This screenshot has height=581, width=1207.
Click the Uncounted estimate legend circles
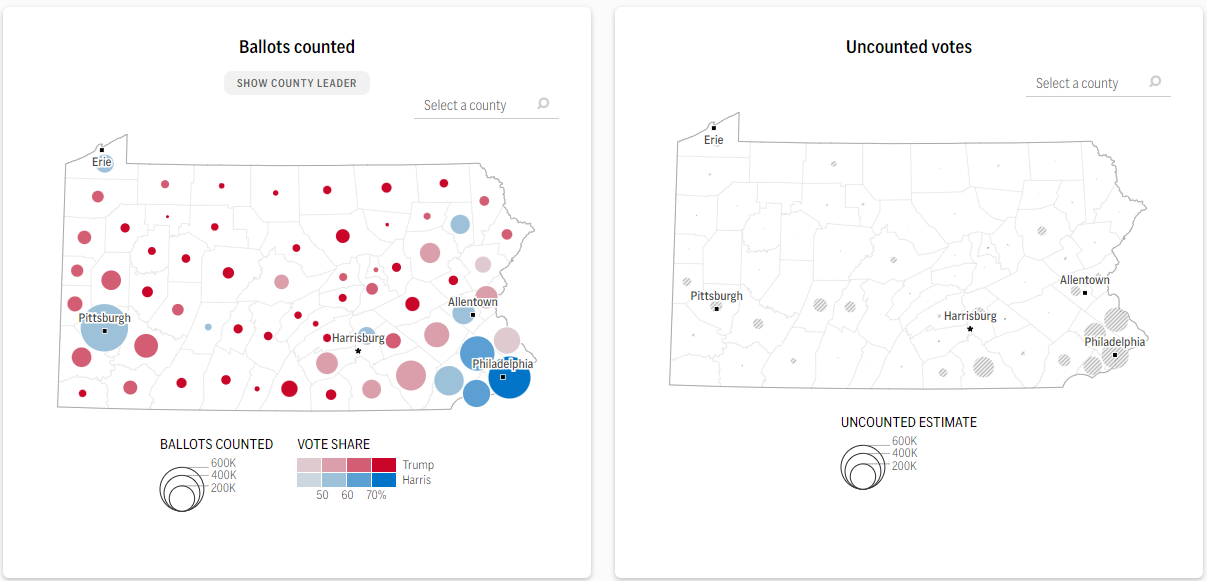(864, 464)
